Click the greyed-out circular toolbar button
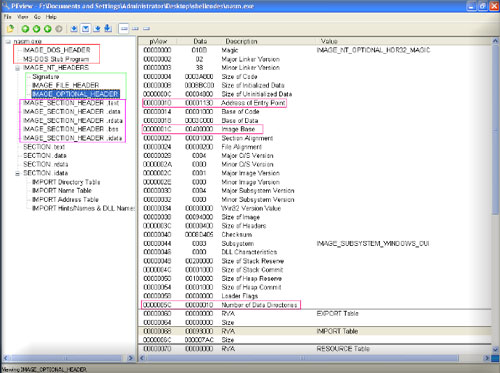 click(59, 29)
